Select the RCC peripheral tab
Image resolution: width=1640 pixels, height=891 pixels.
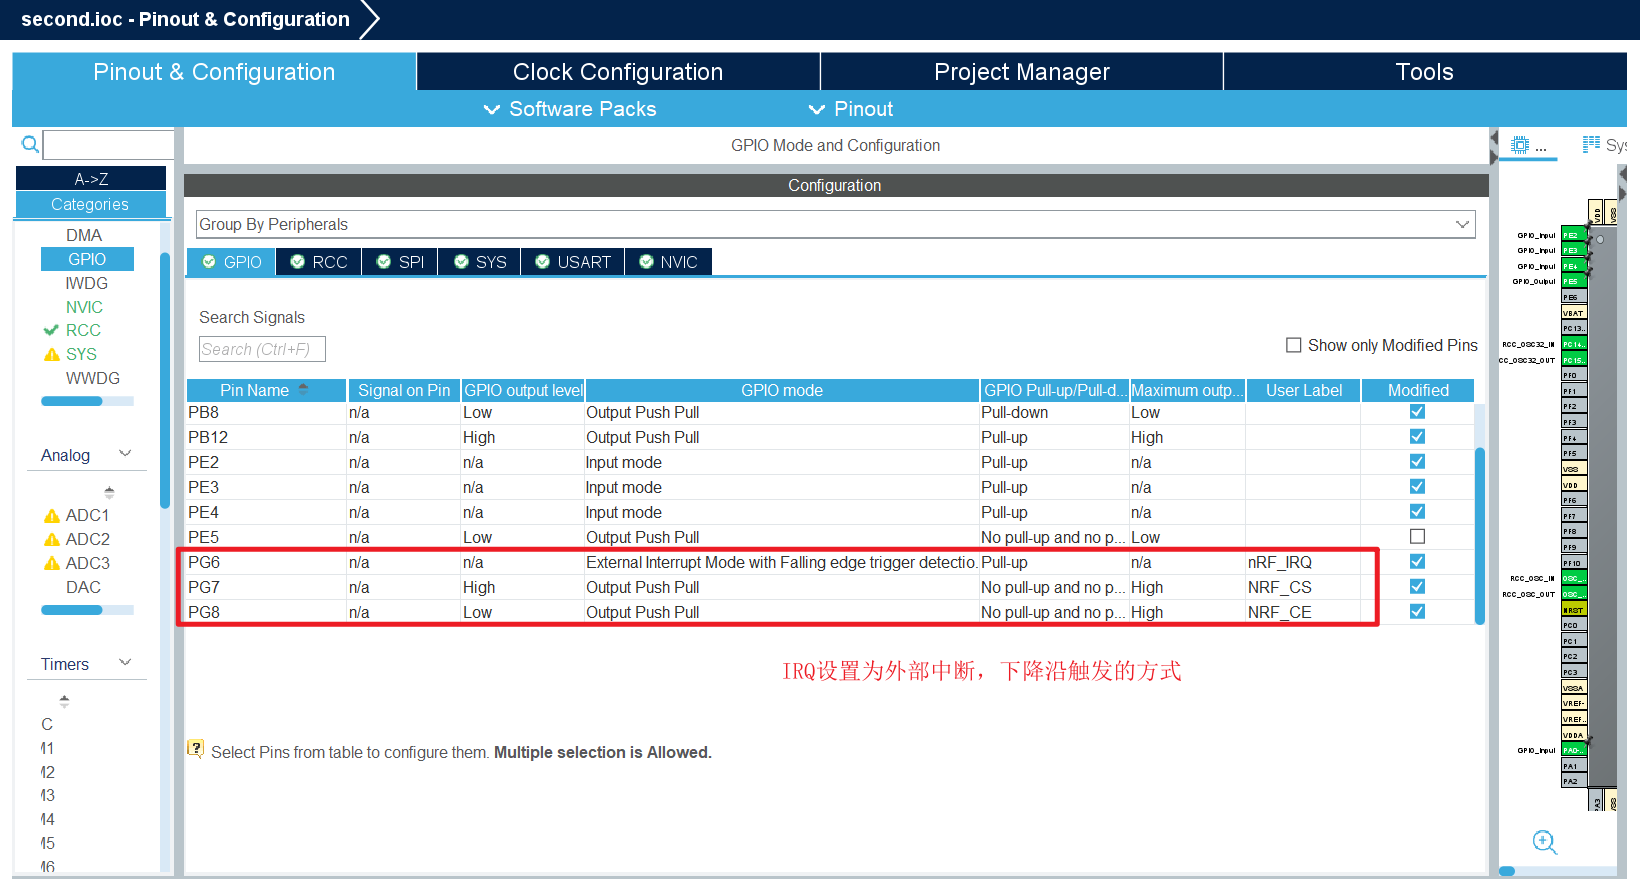pos(319,262)
